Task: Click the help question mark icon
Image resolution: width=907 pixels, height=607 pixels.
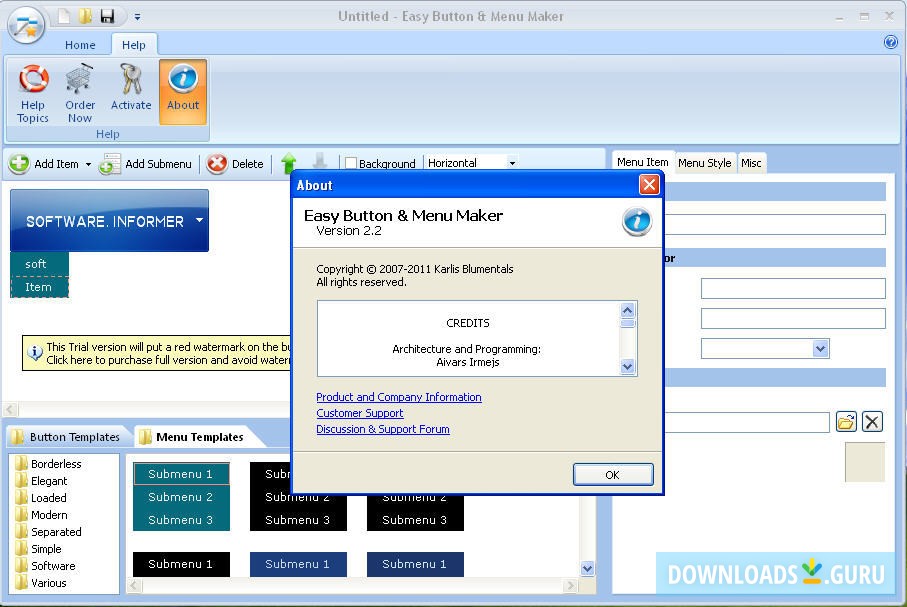Action: (x=891, y=42)
